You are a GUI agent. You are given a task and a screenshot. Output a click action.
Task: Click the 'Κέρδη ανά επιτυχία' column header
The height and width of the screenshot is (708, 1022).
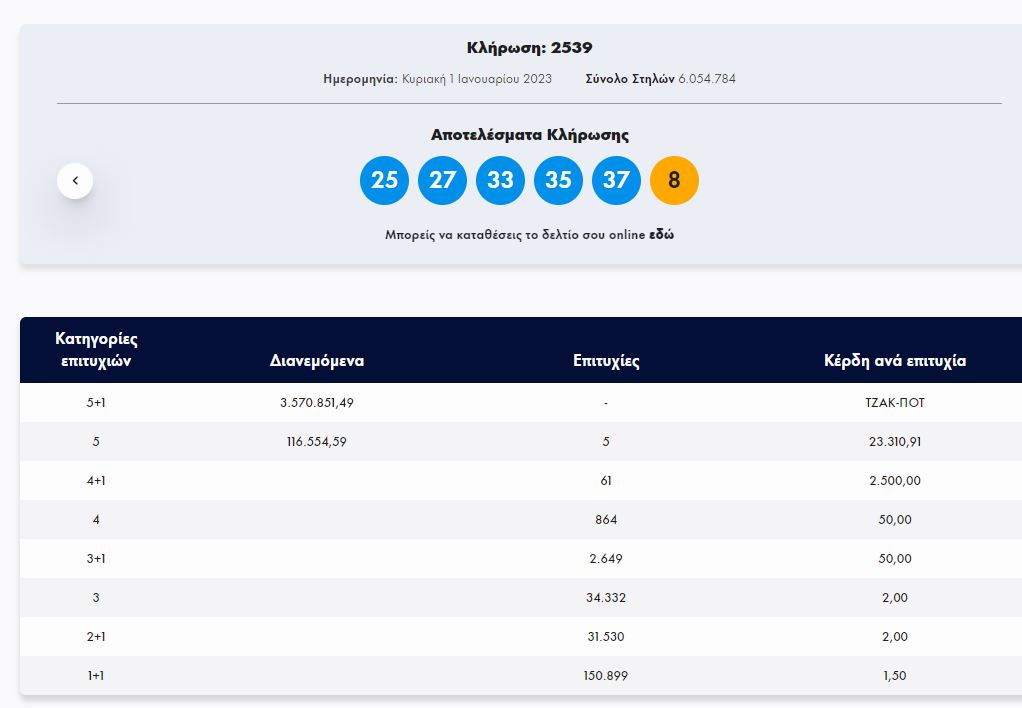pos(895,361)
